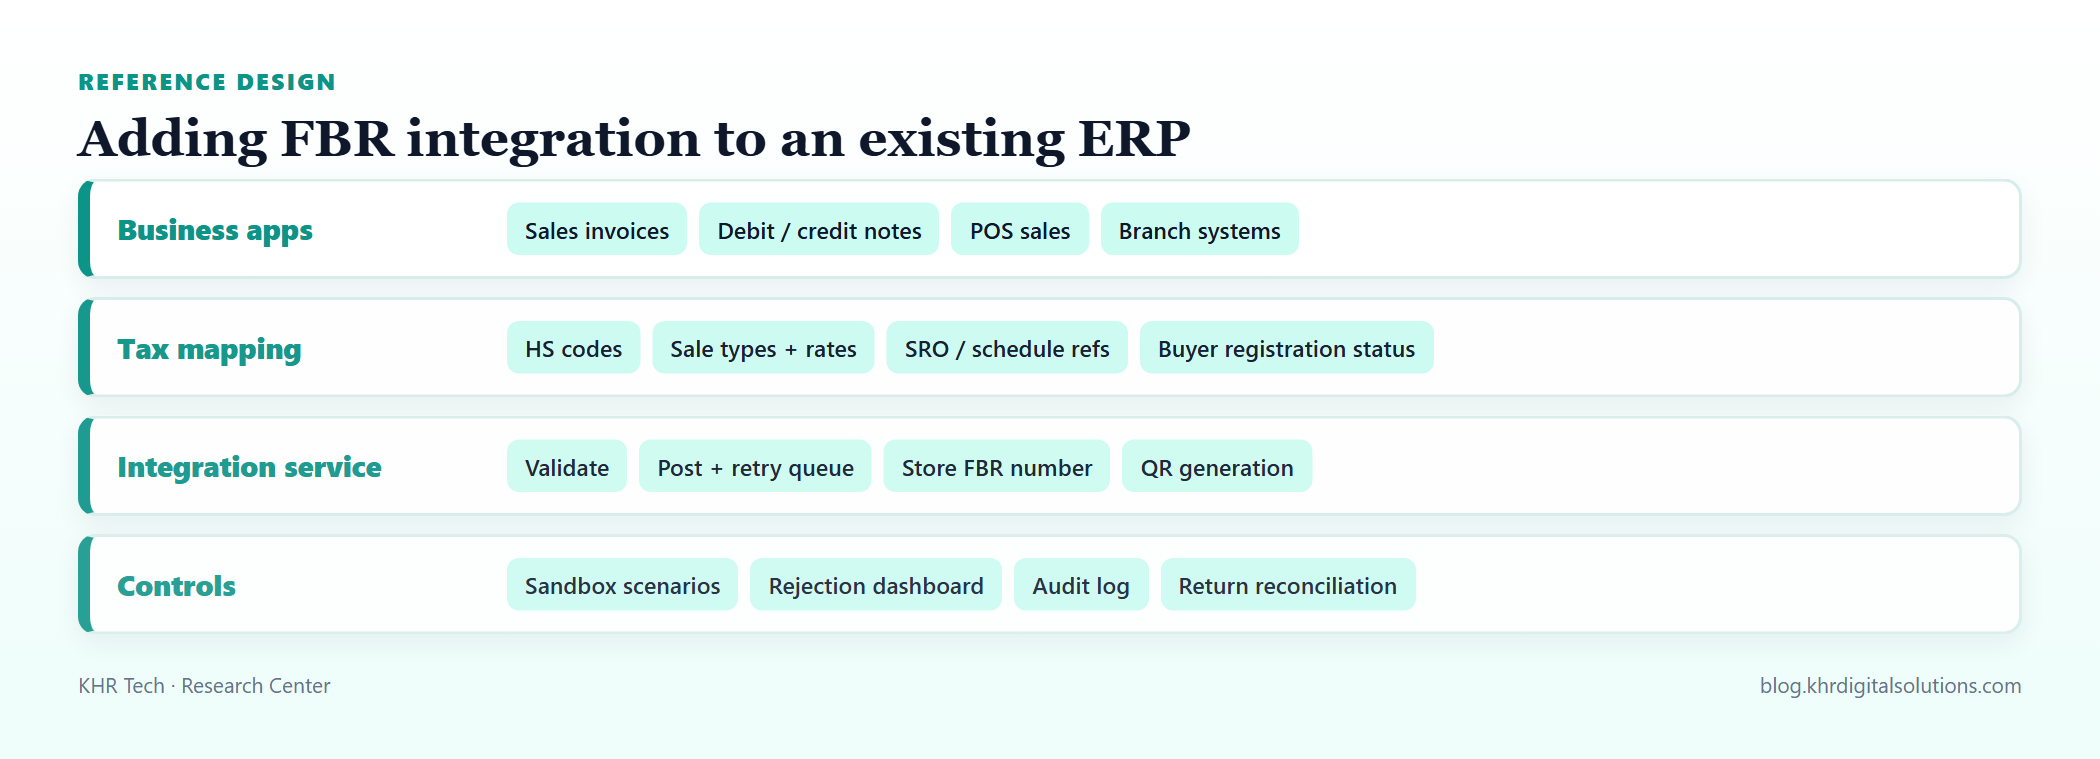2100x759 pixels.
Task: Select the Post + retry queue chip
Action: tap(755, 467)
